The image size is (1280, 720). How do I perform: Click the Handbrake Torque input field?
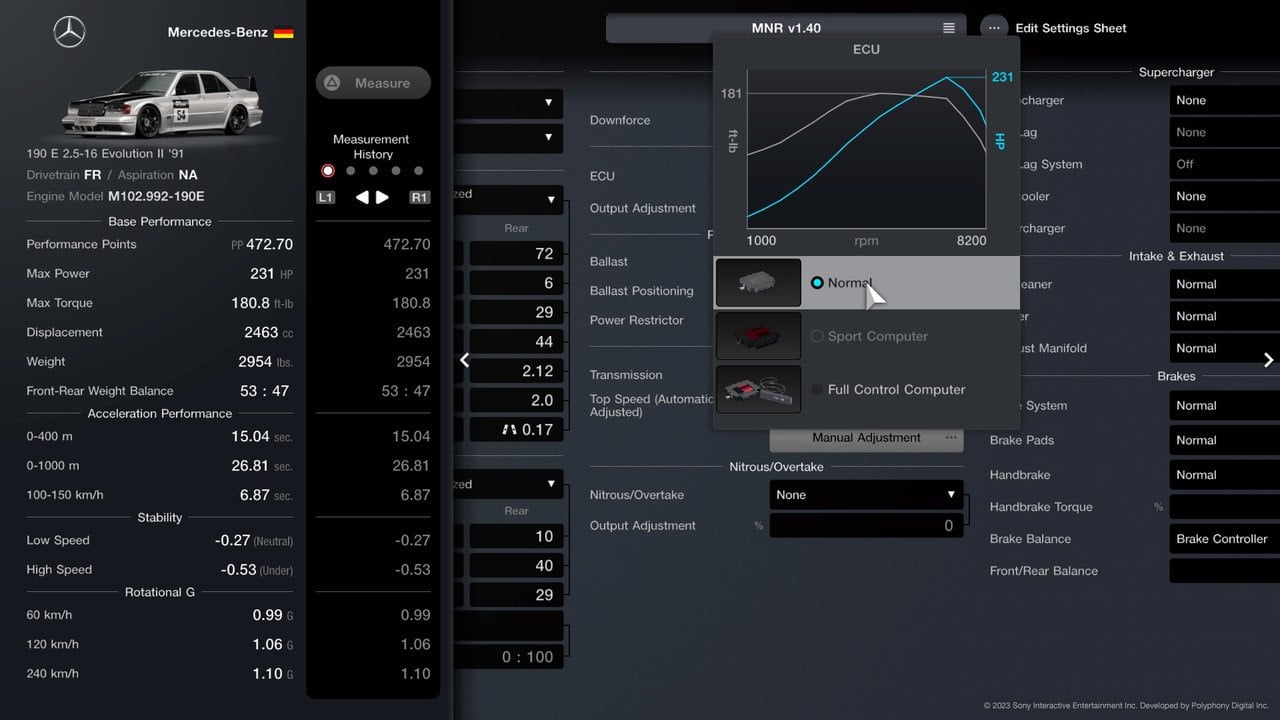pos(1225,507)
